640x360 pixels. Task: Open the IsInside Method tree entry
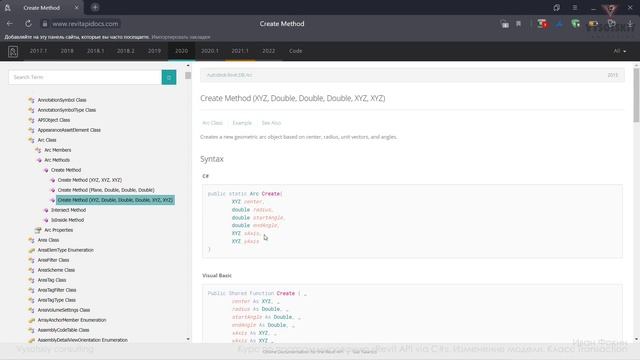67,220
